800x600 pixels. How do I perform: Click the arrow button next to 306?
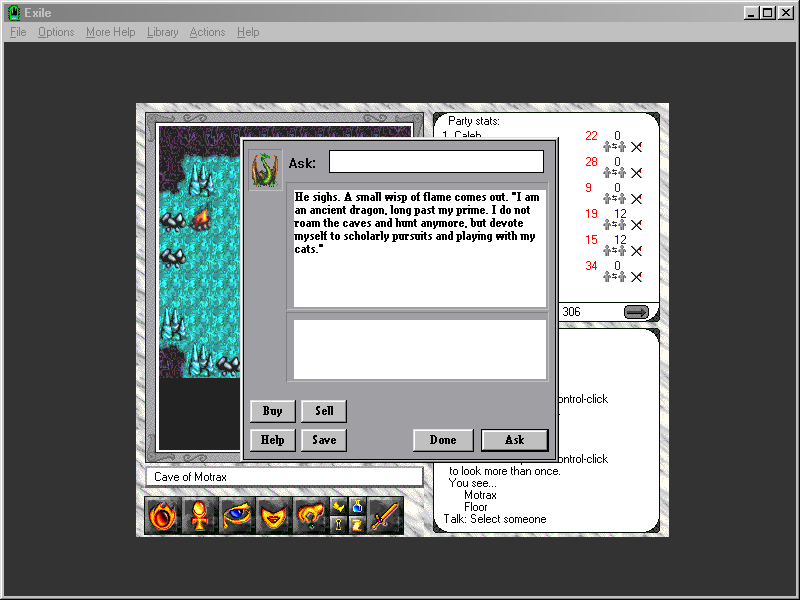tap(636, 312)
